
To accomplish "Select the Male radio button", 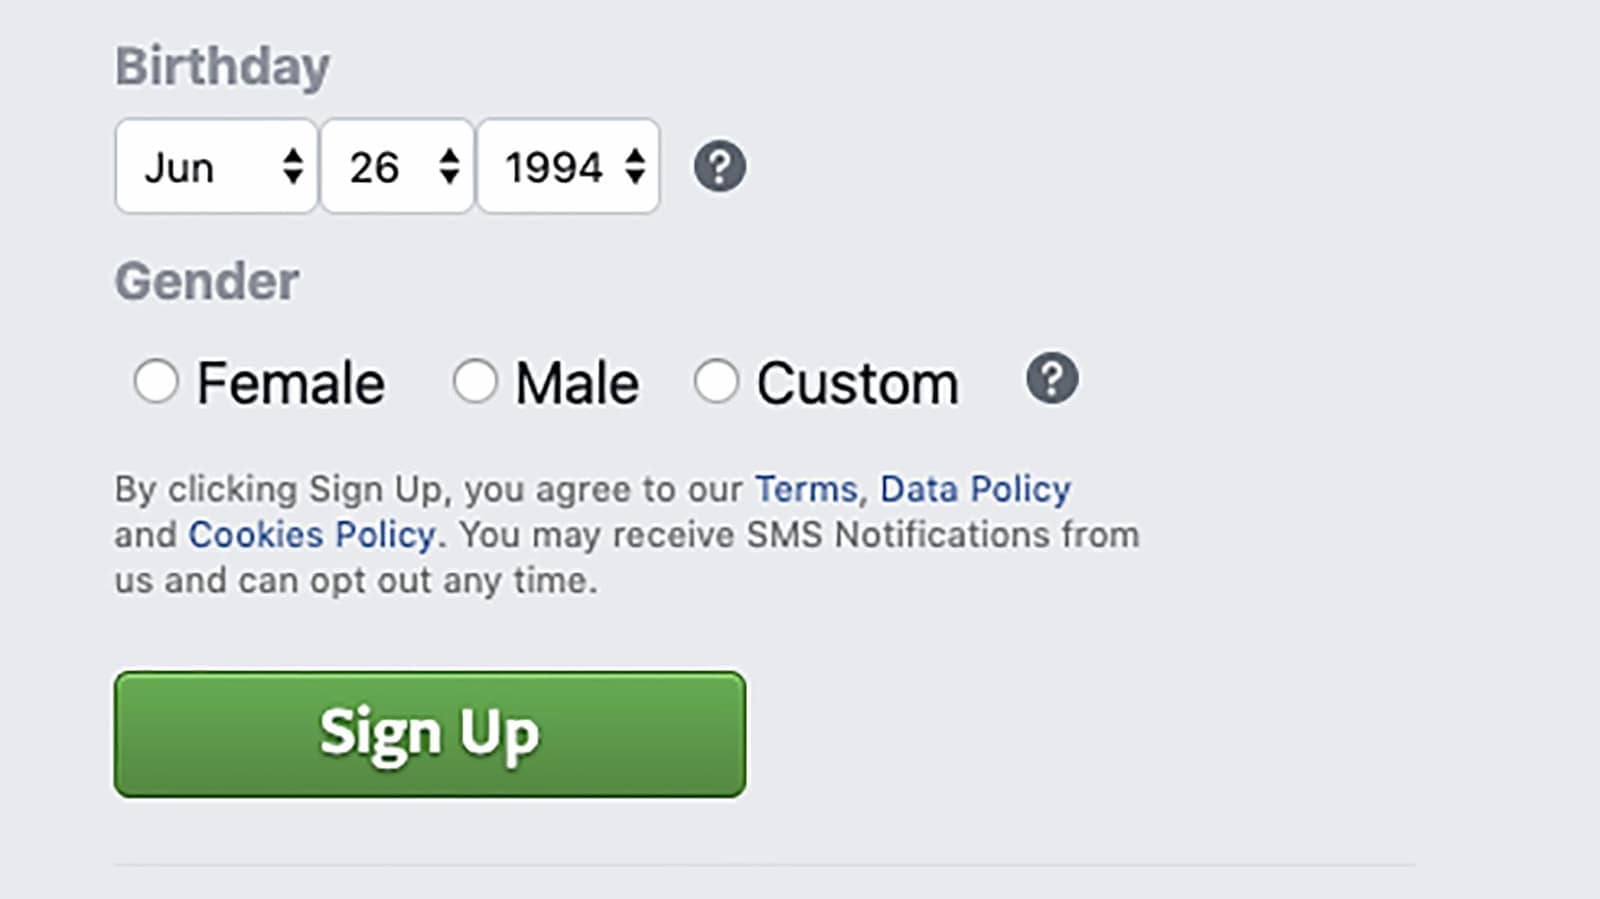I will tap(475, 382).
